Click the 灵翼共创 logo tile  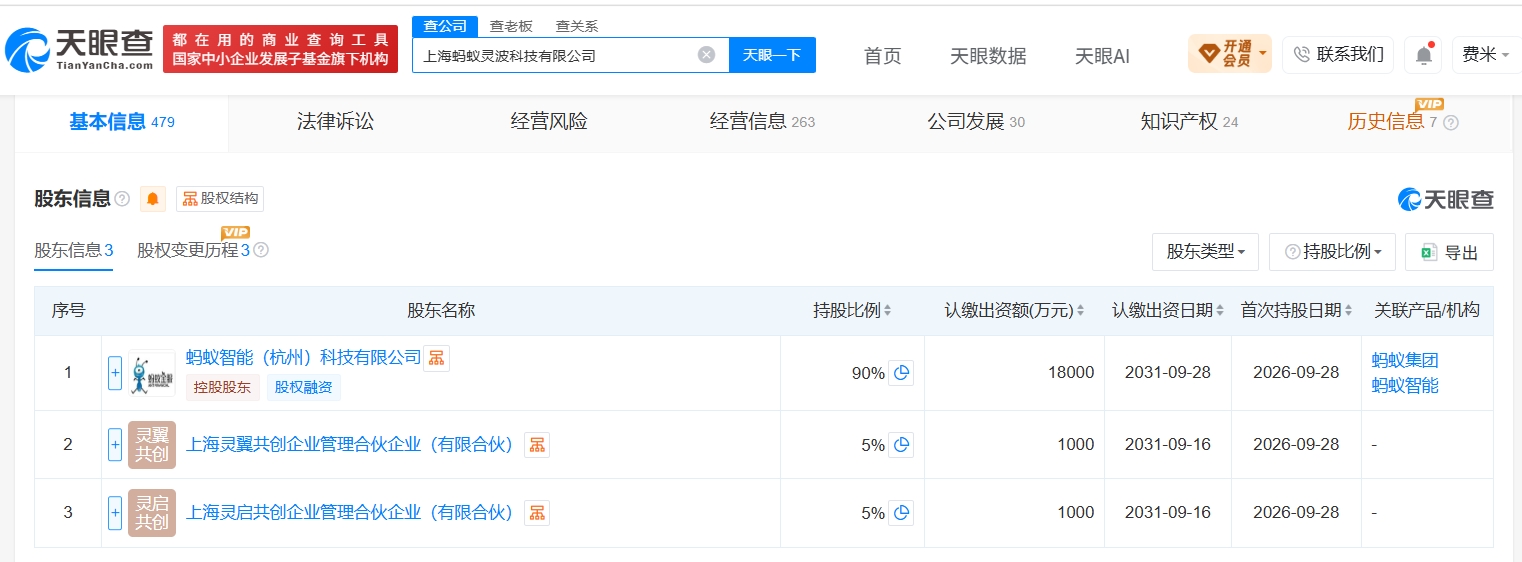tap(152, 445)
